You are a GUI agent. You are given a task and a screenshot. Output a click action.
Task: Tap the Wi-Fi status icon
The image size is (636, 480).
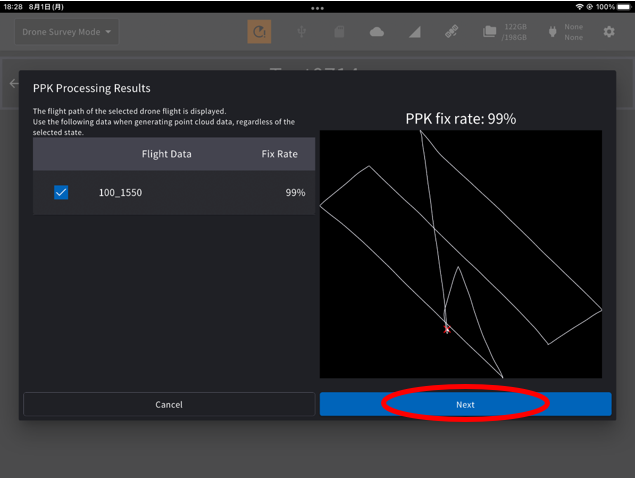[579, 6]
